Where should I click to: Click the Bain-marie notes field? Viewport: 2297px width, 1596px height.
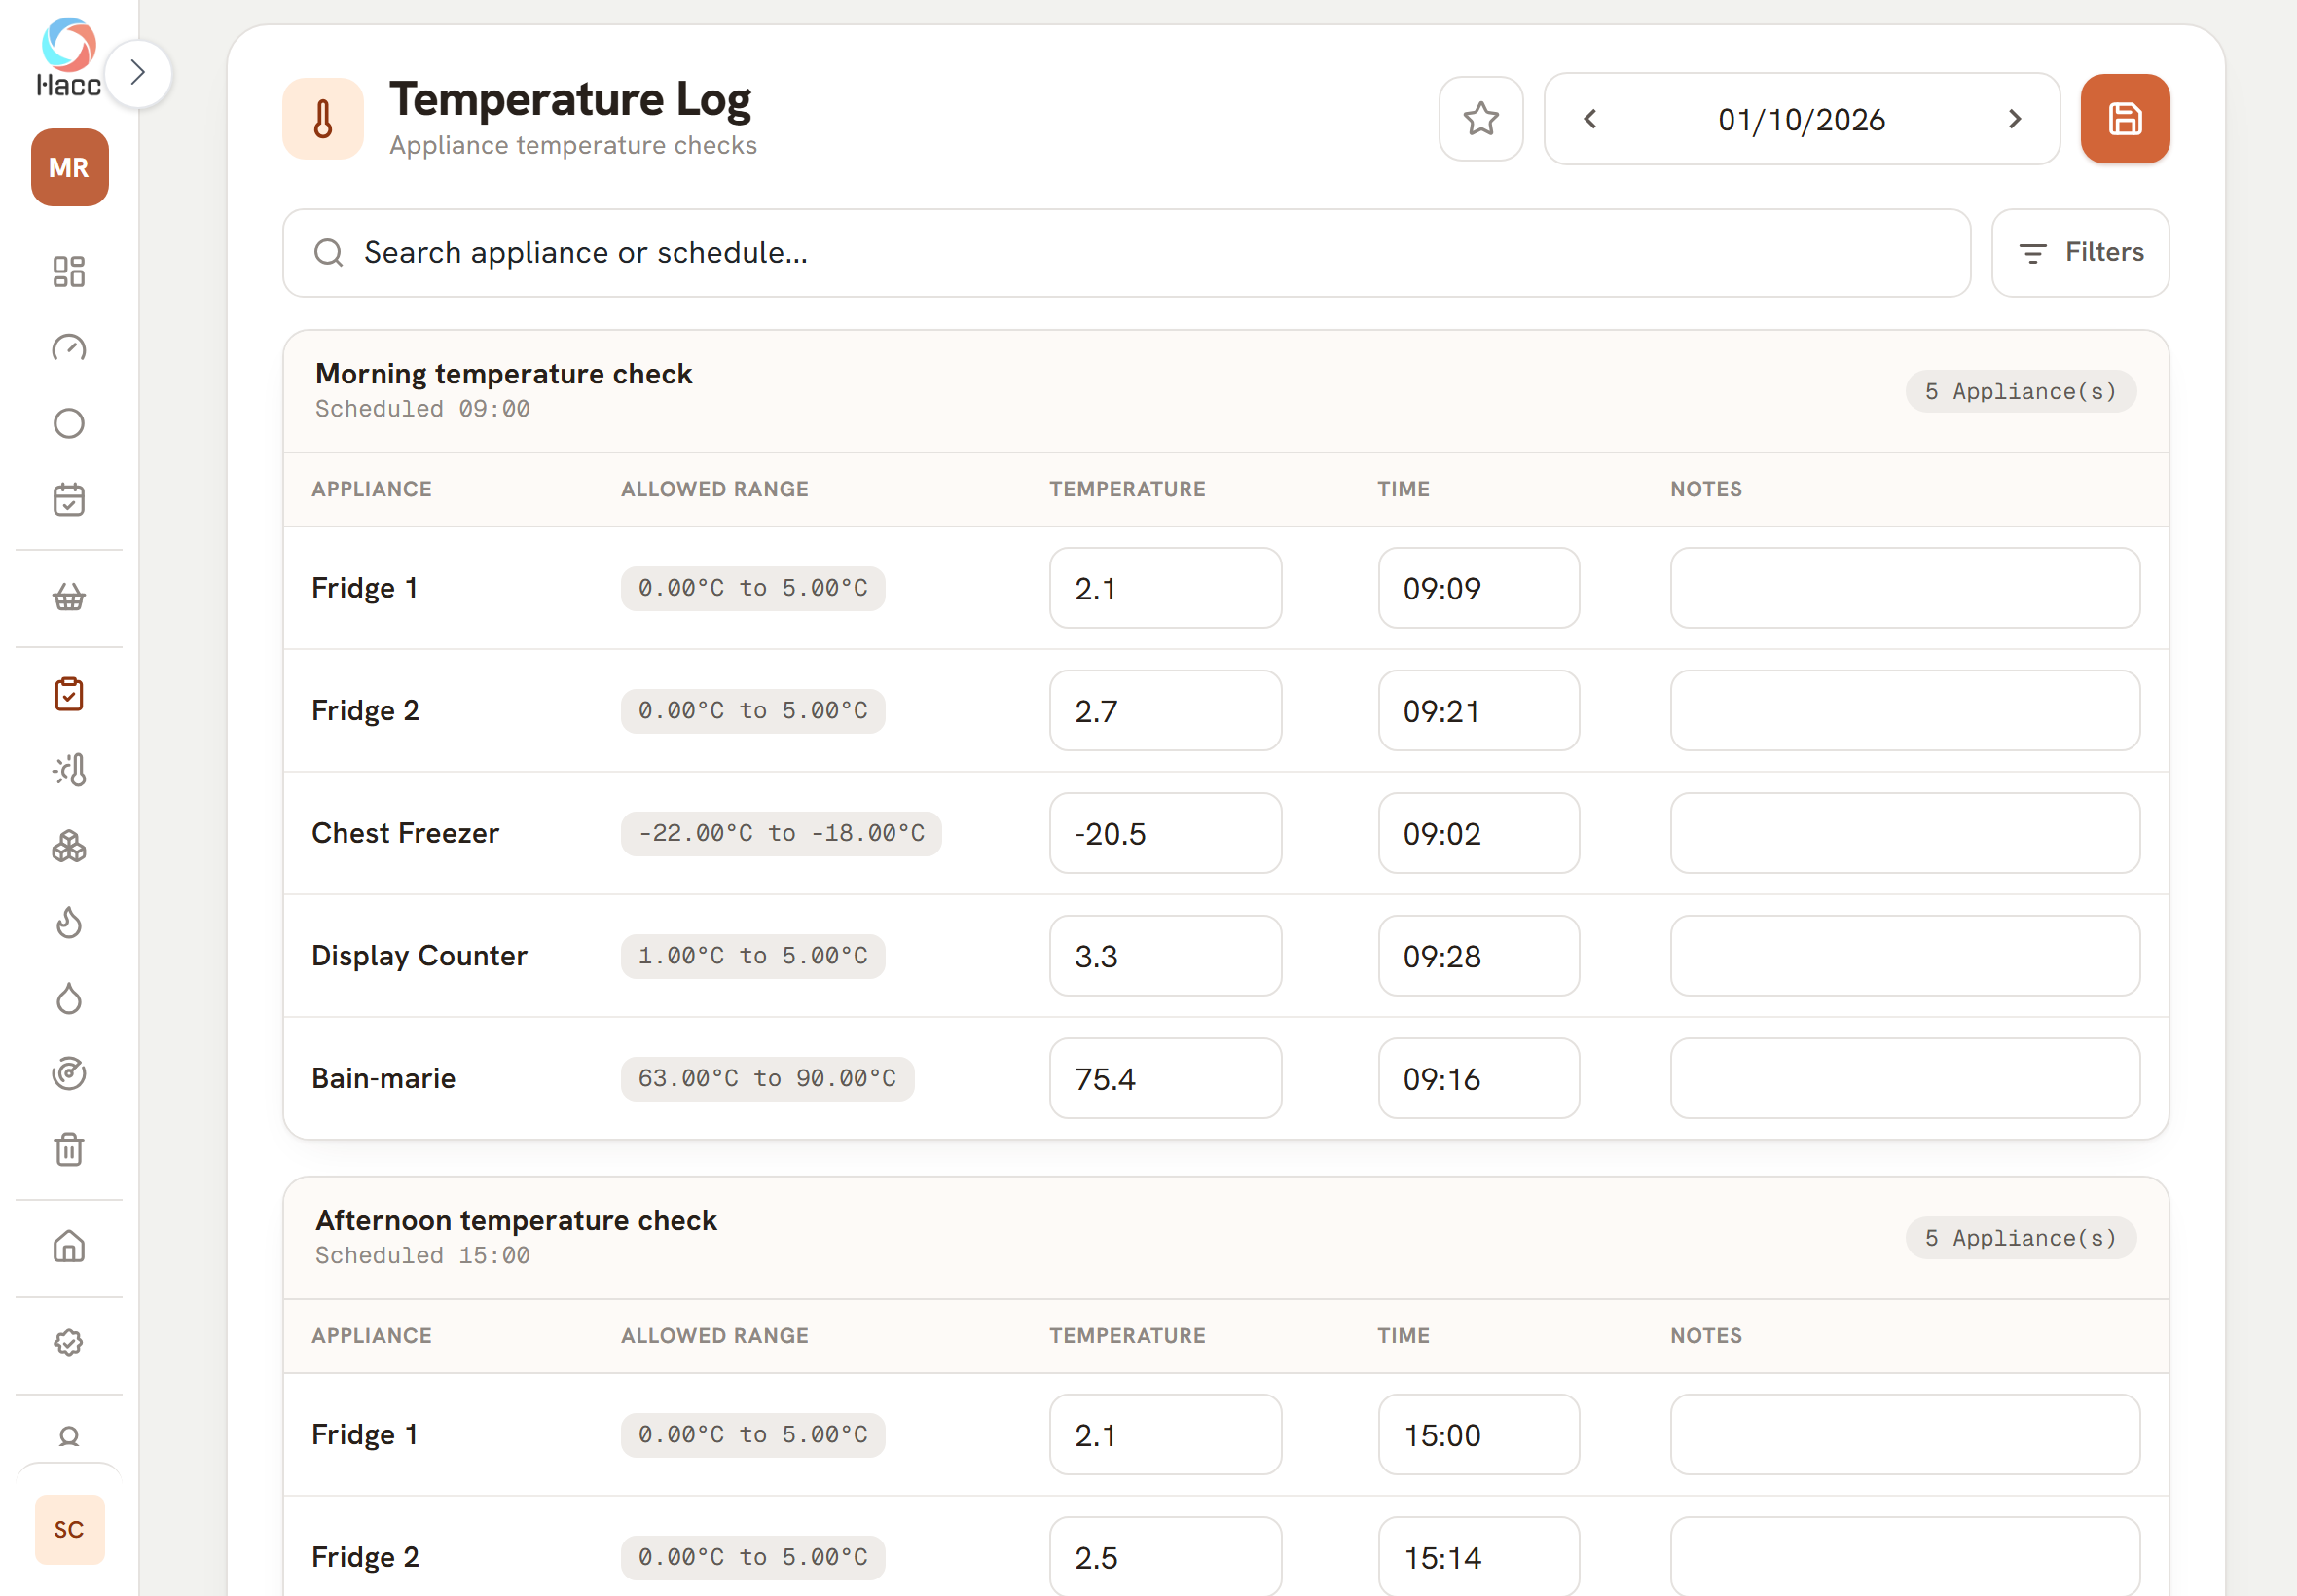point(1904,1079)
